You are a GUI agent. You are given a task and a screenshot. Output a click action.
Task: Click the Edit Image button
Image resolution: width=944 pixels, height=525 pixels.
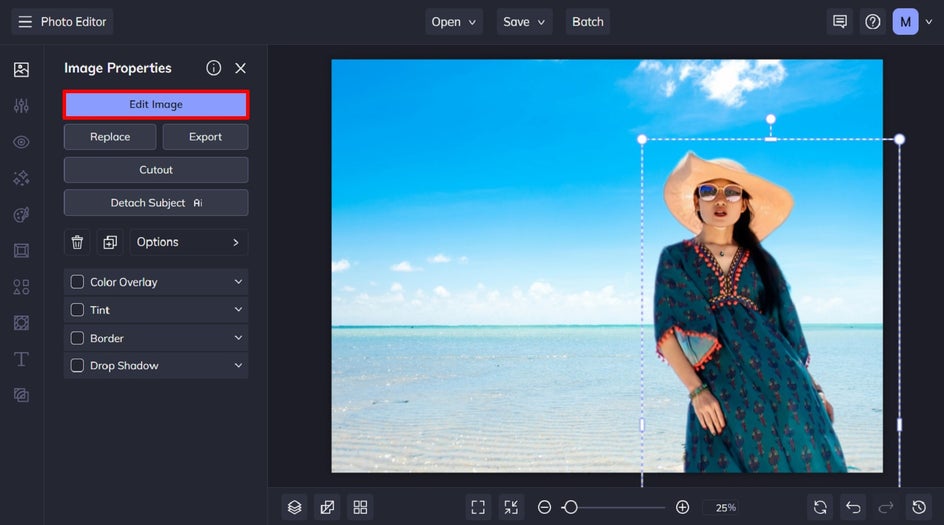[156, 105]
